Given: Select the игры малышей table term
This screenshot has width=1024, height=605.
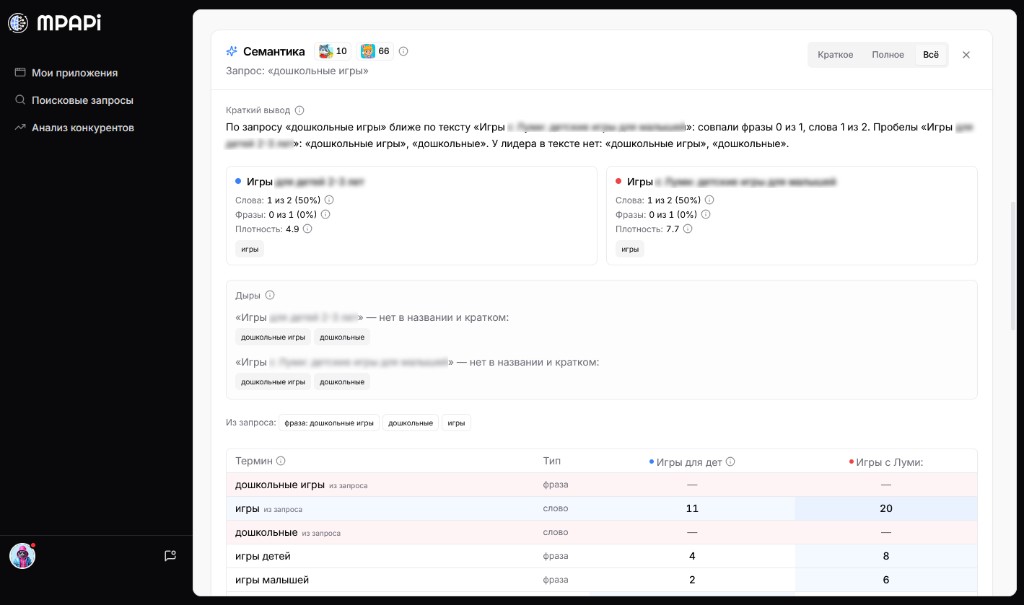Looking at the screenshot, I should (272, 580).
